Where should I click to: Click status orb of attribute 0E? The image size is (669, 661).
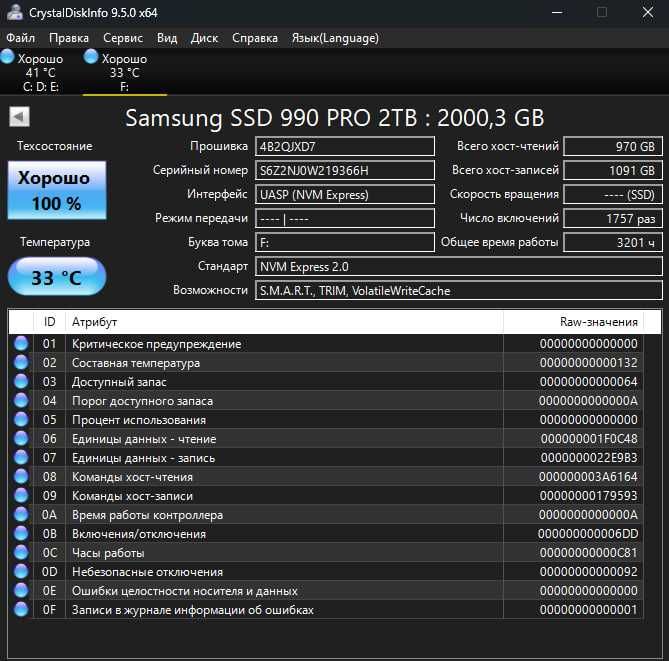tap(21, 590)
